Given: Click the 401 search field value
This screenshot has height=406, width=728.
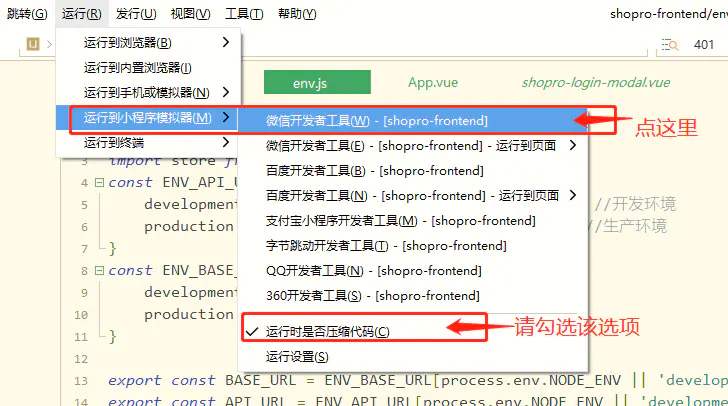Looking at the screenshot, I should coord(703,45).
